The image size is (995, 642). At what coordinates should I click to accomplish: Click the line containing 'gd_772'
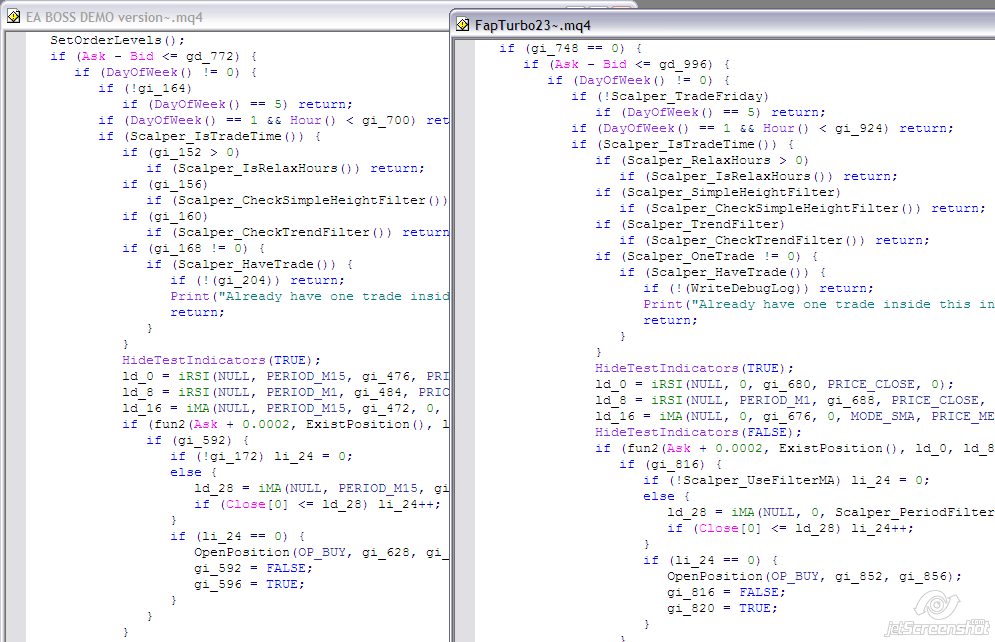point(154,56)
